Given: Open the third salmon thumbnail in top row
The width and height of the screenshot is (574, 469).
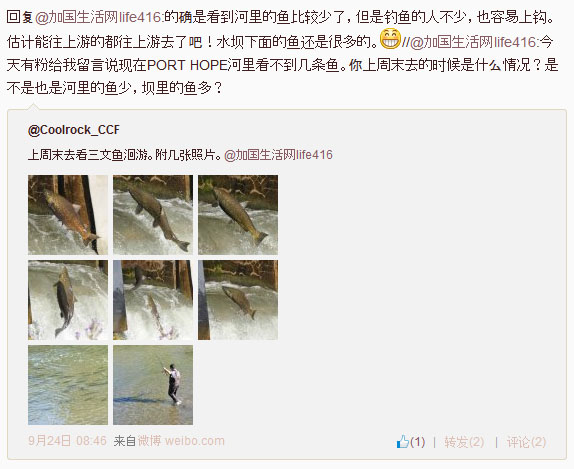Looking at the screenshot, I should [238, 215].
